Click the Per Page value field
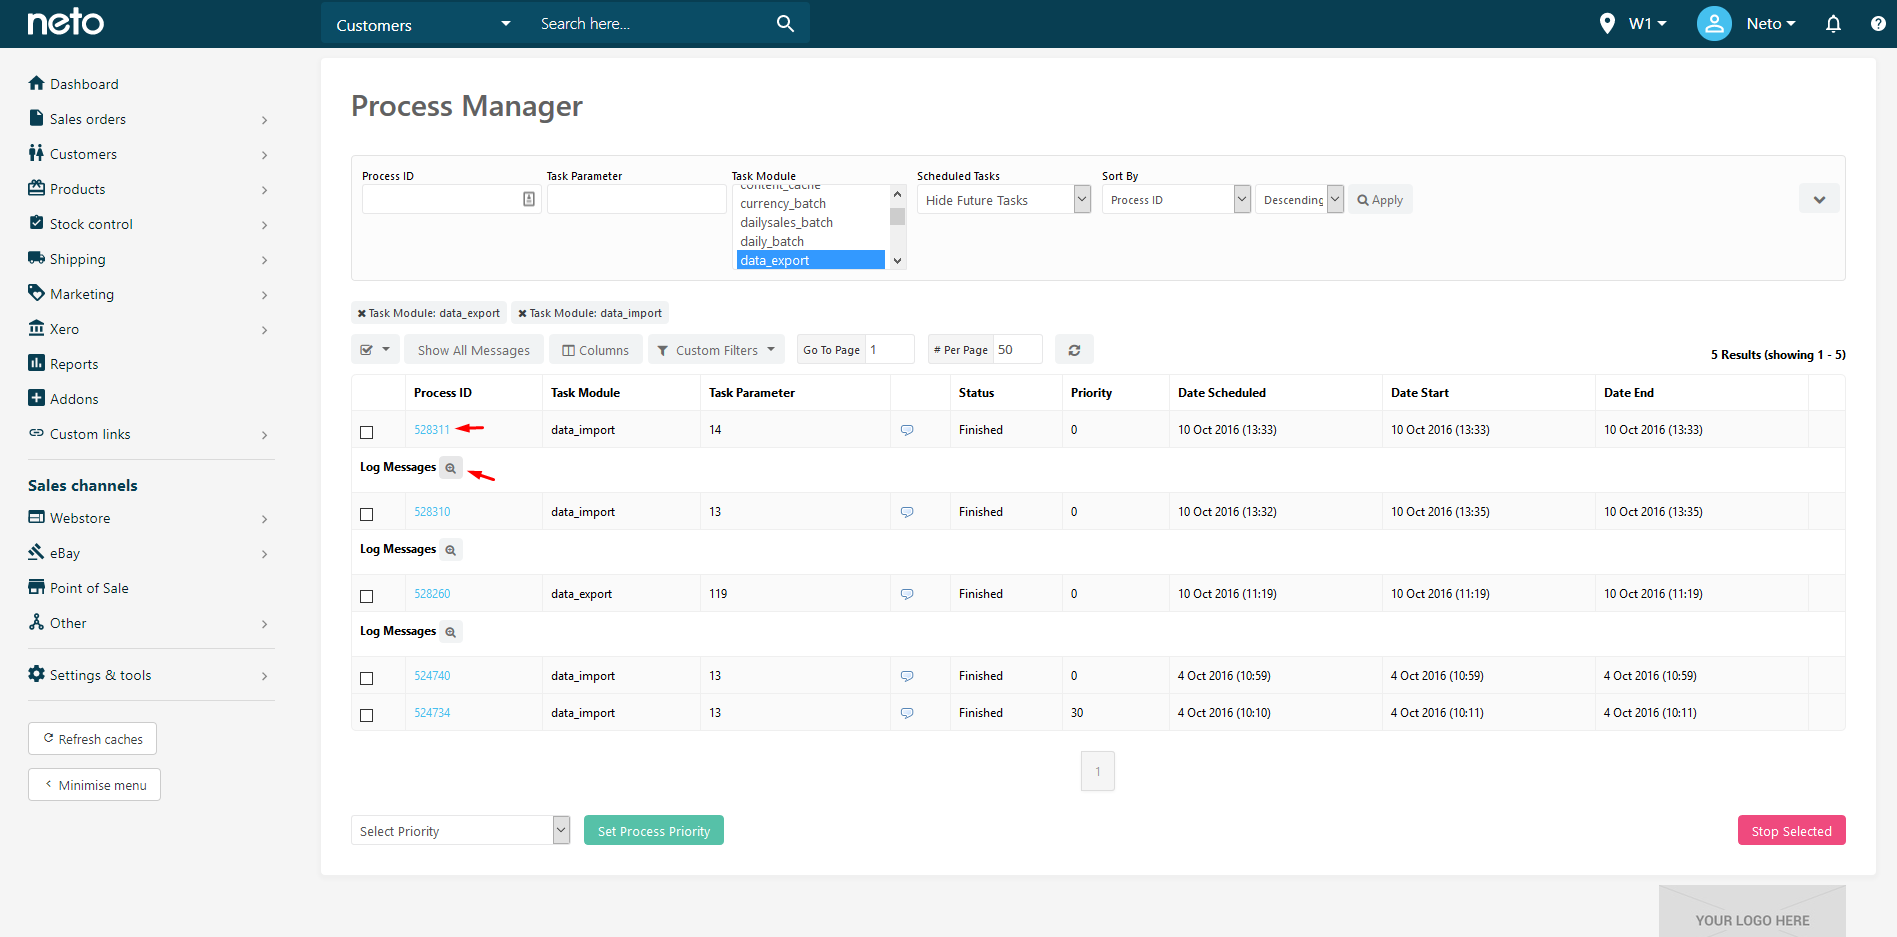1897x937 pixels. (x=1017, y=349)
